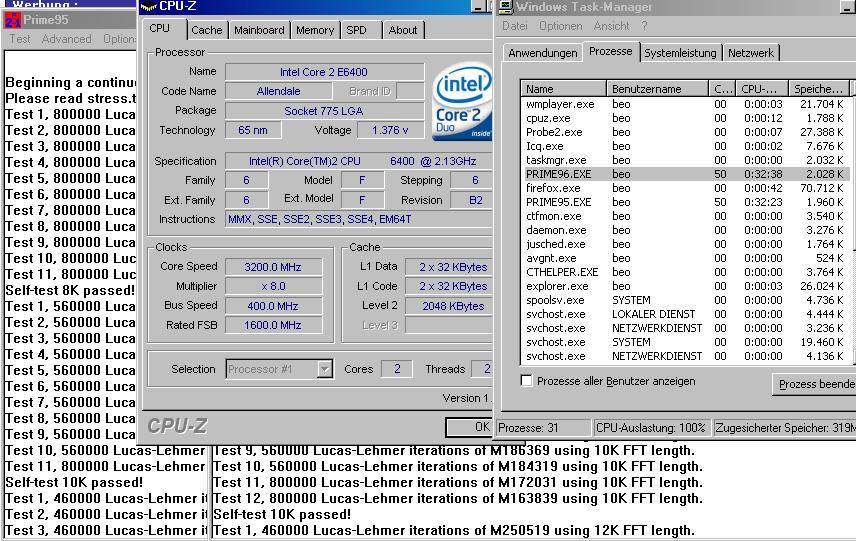Select the spoolsv.exe process row
This screenshot has width=856, height=541.
point(685,300)
